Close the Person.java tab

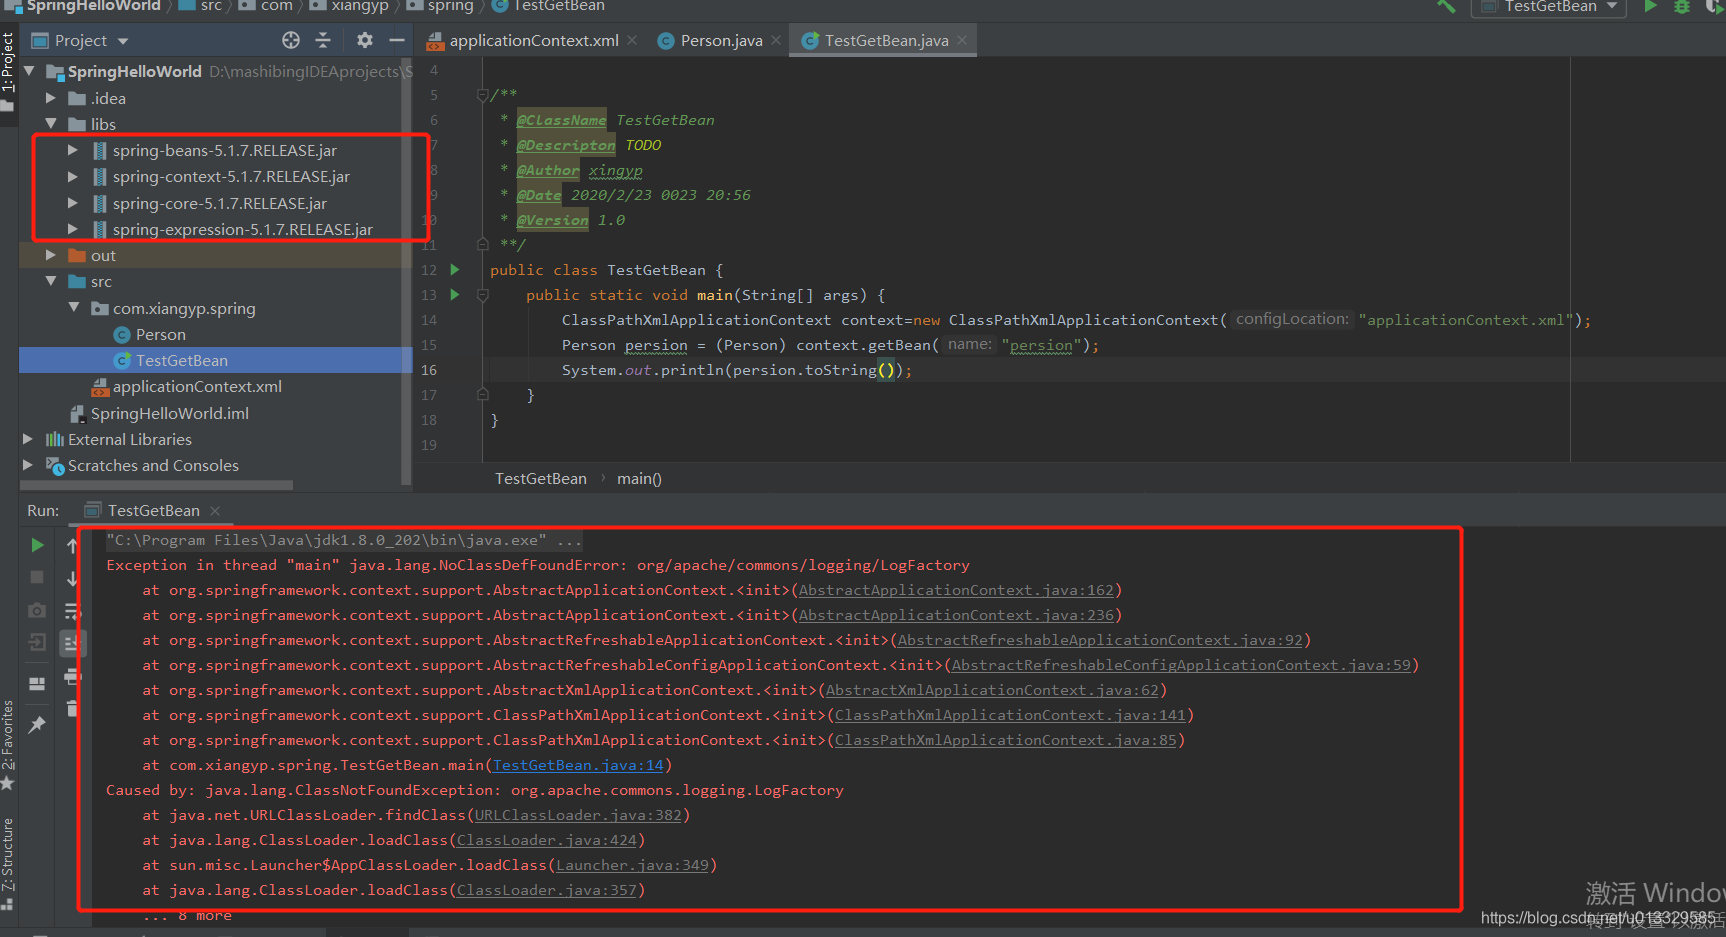pyautogui.click(x=776, y=41)
